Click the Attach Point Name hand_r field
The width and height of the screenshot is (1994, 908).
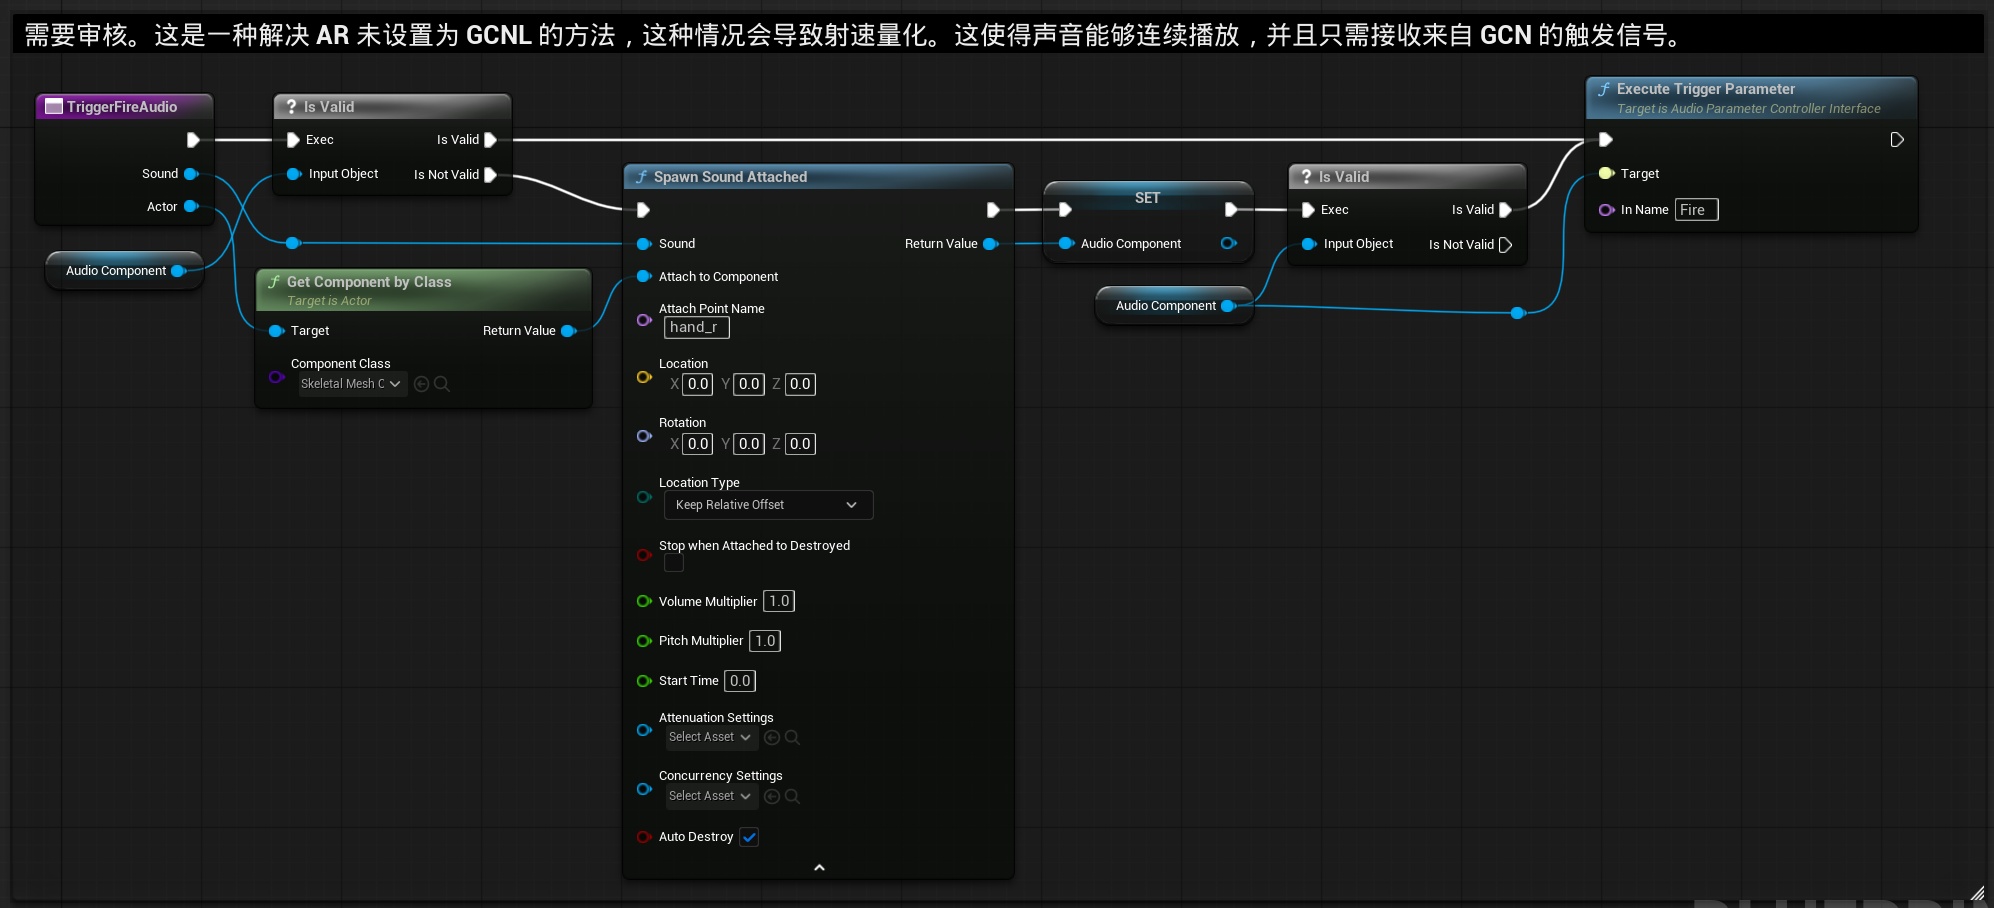tap(696, 327)
